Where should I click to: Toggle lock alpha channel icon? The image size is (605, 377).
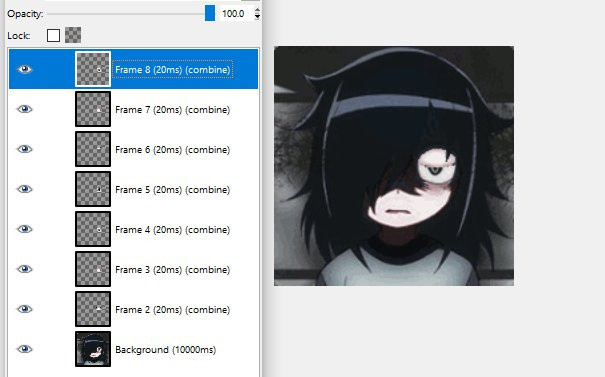[x=73, y=35]
